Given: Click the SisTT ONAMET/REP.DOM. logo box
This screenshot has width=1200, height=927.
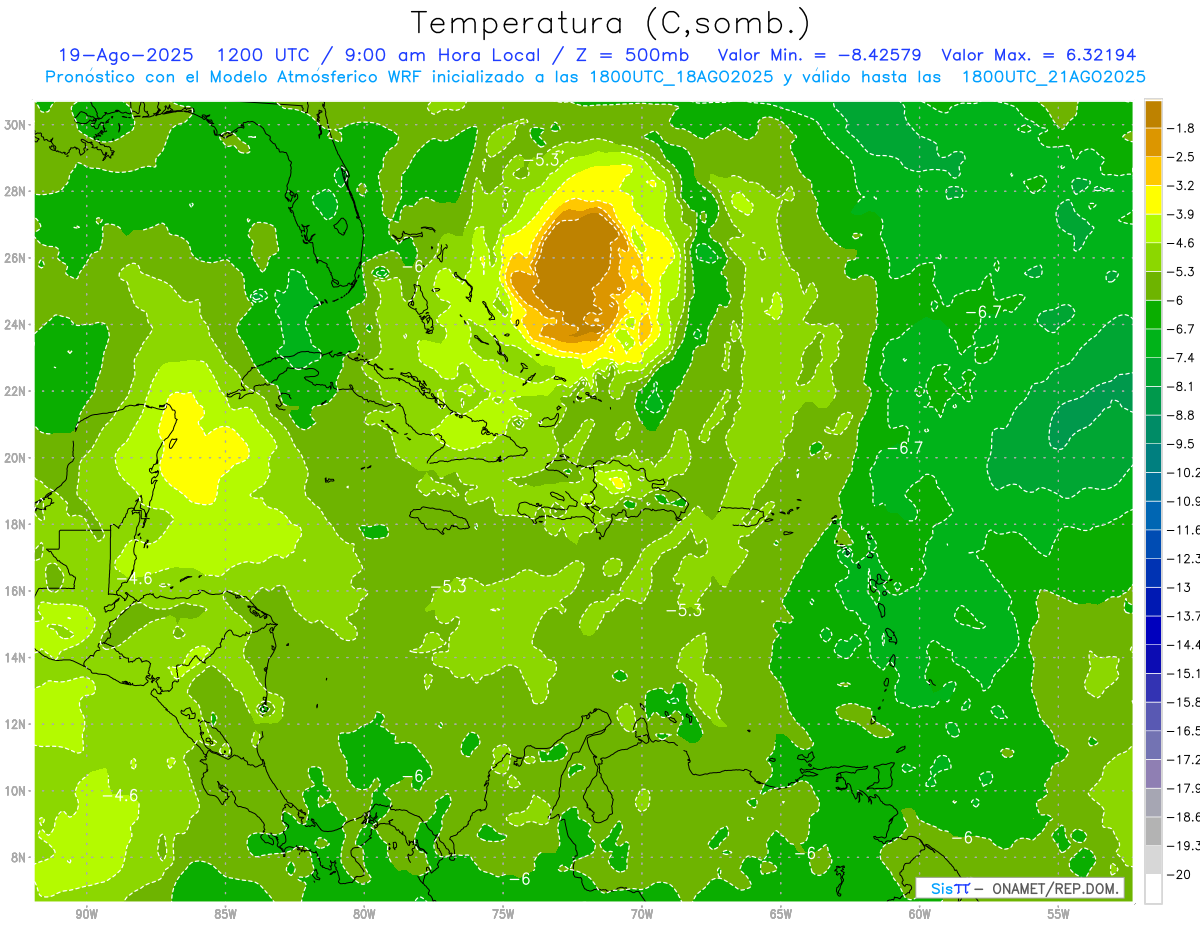Looking at the screenshot, I should (x=1020, y=888).
